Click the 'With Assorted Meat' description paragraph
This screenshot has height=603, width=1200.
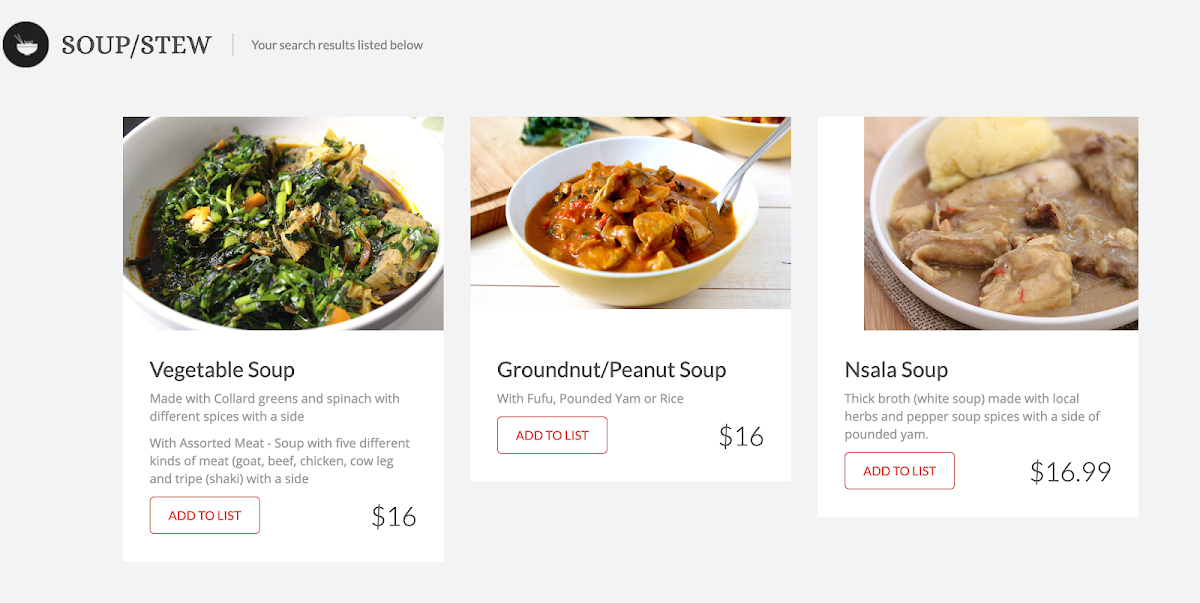tap(280, 461)
